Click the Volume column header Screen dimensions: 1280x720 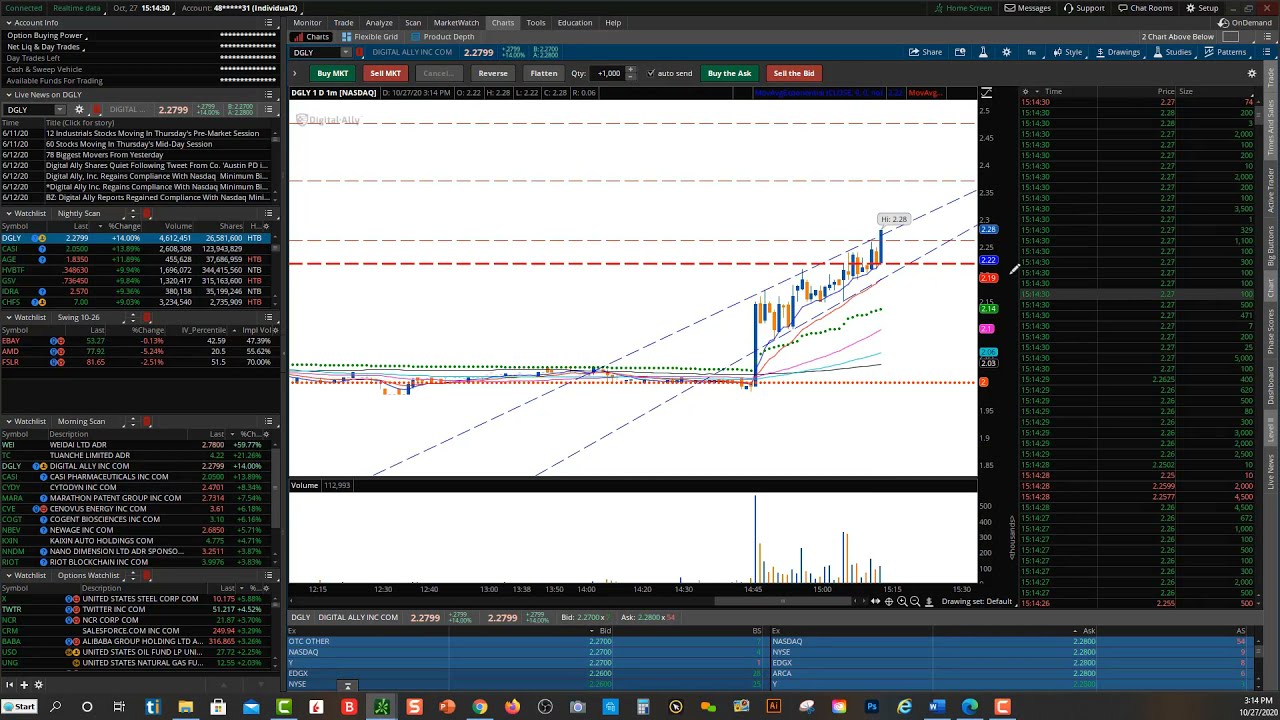coord(178,226)
